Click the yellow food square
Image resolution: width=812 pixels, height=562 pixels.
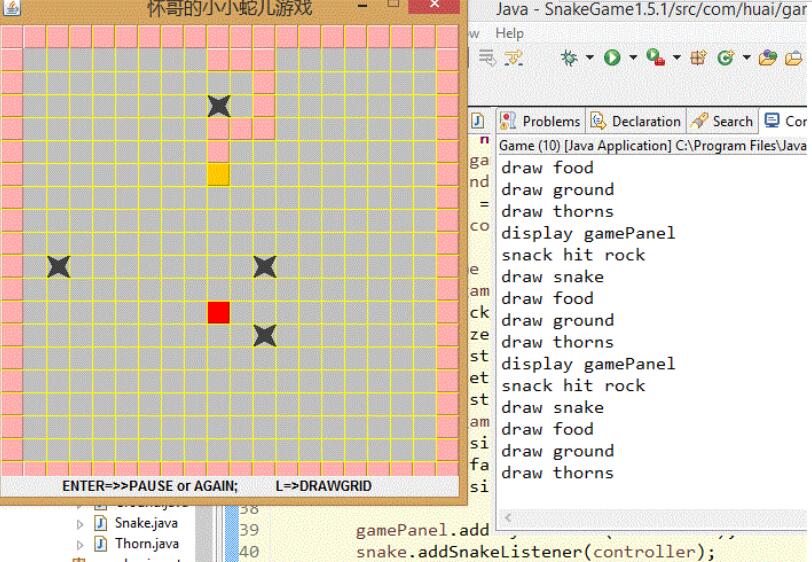click(219, 174)
